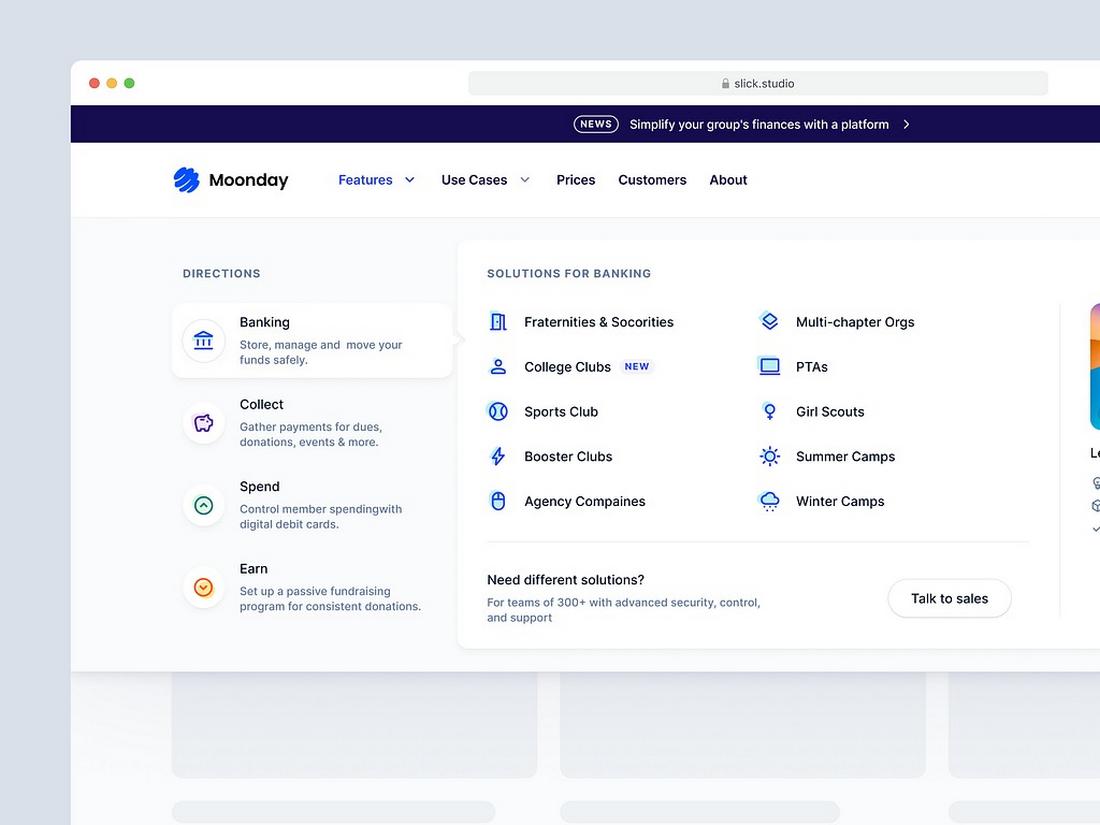Select the Banking bank building icon

(204, 340)
